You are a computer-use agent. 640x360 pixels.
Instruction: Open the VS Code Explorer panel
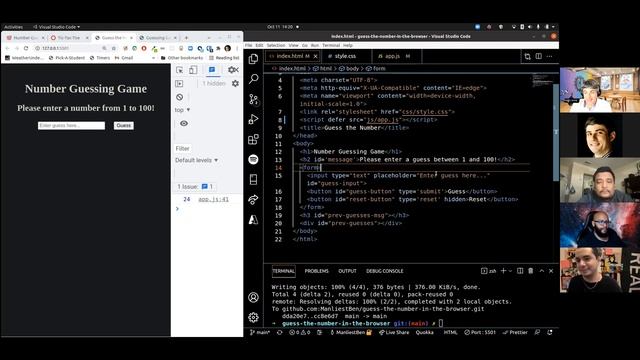[253, 59]
